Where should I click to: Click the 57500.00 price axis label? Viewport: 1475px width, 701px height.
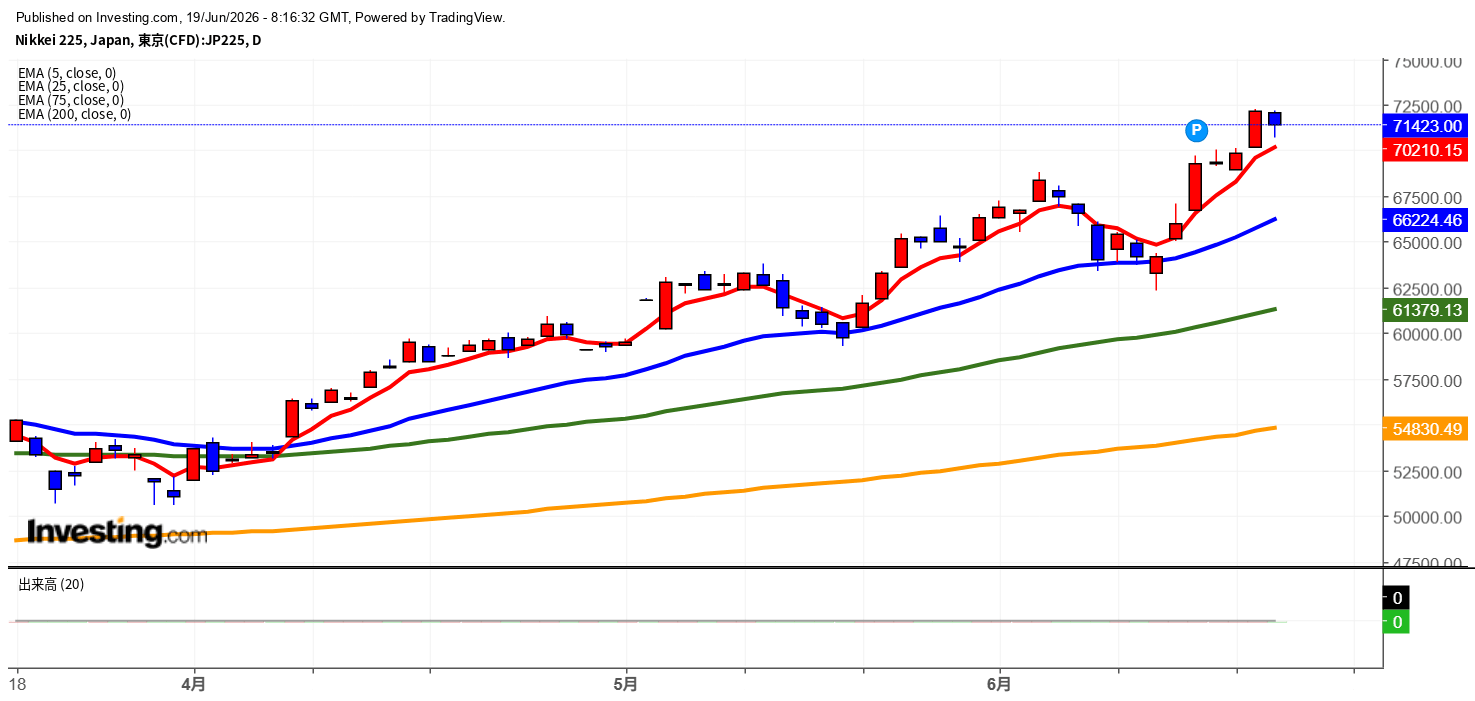point(1428,381)
